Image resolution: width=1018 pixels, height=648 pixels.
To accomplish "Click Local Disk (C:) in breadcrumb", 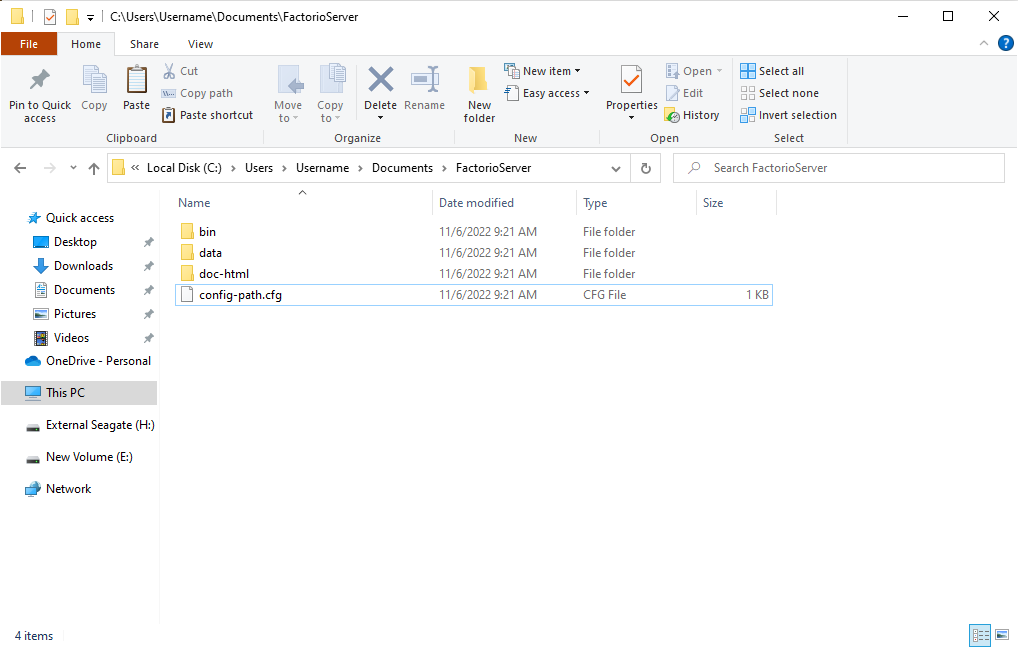I will pyautogui.click(x=184, y=168).
